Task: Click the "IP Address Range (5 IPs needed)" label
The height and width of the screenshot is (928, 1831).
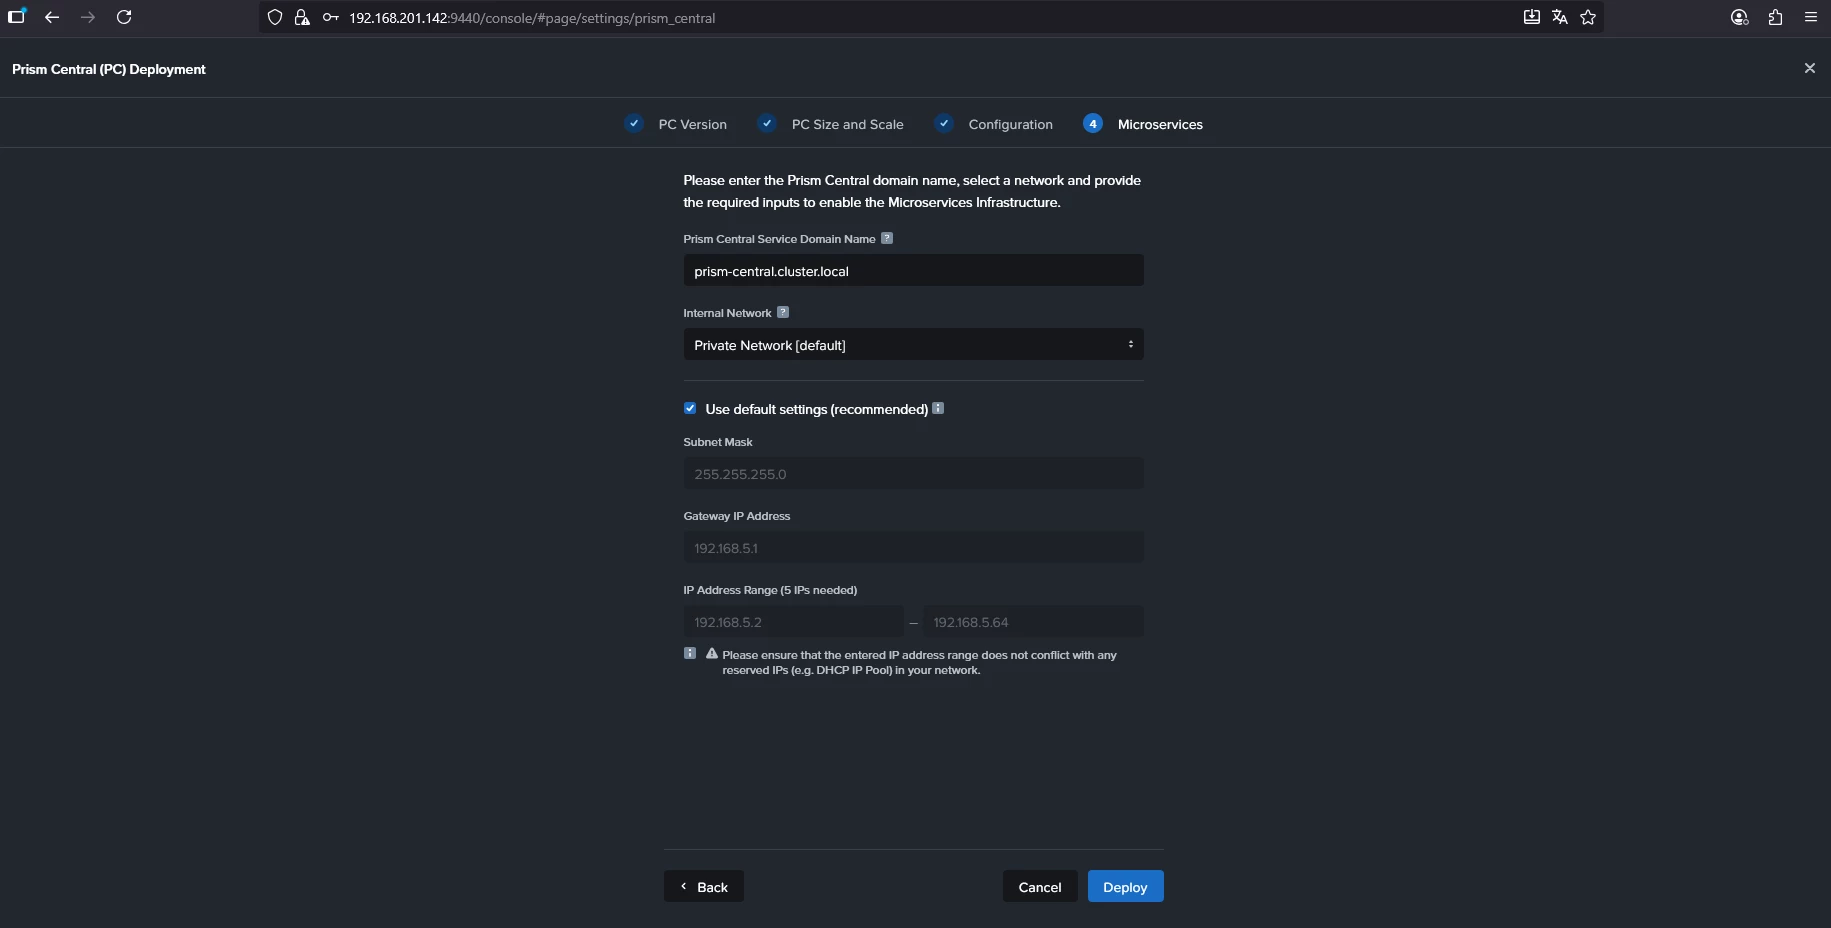Action: [770, 590]
